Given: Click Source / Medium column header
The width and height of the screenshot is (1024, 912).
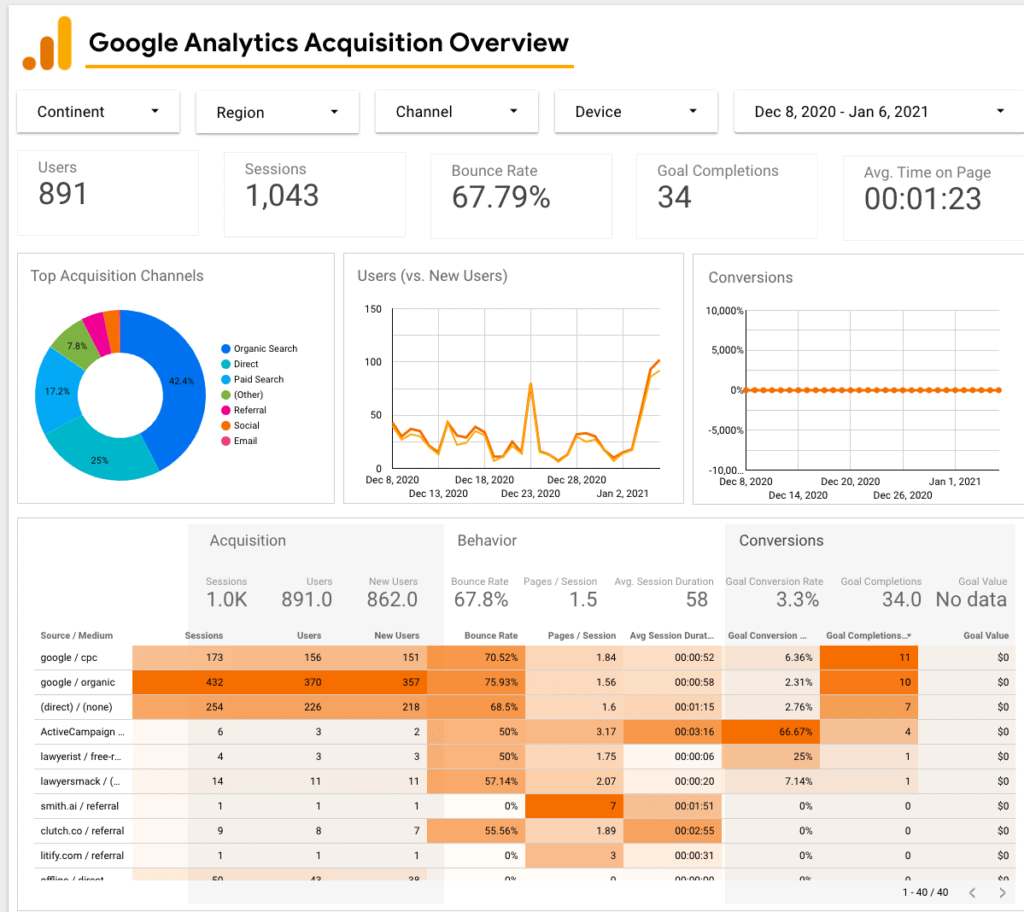Looking at the screenshot, I should pyautogui.click(x=77, y=636).
